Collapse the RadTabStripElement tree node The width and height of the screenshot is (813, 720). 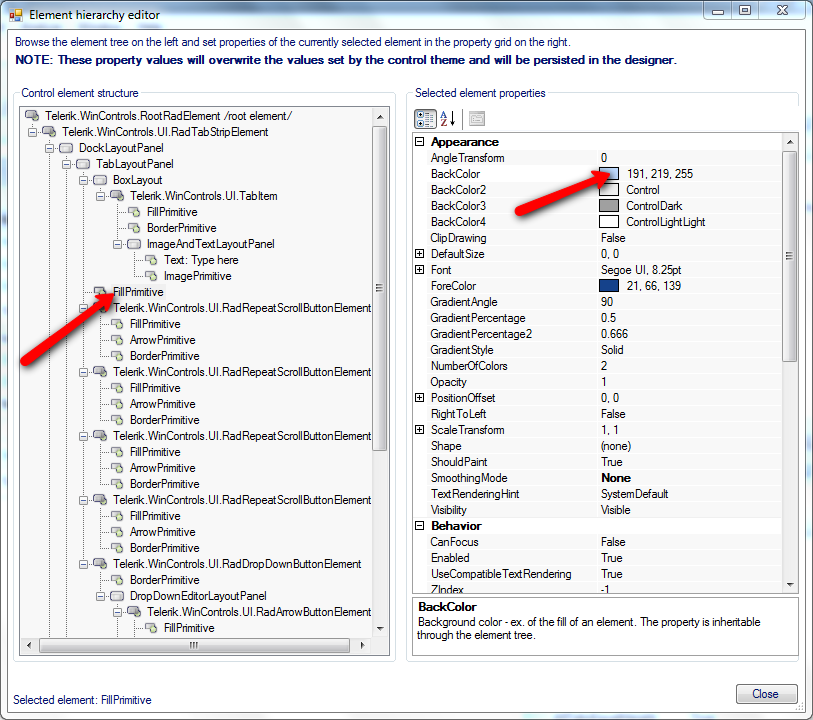coord(32,132)
